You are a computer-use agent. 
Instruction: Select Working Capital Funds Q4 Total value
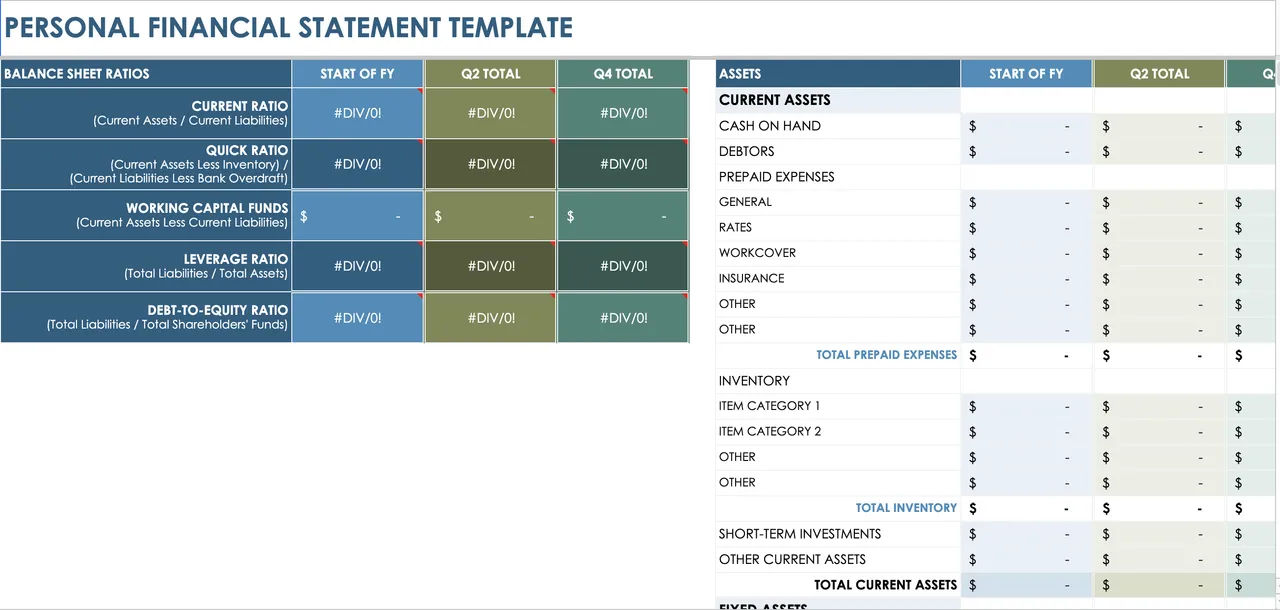click(x=622, y=215)
